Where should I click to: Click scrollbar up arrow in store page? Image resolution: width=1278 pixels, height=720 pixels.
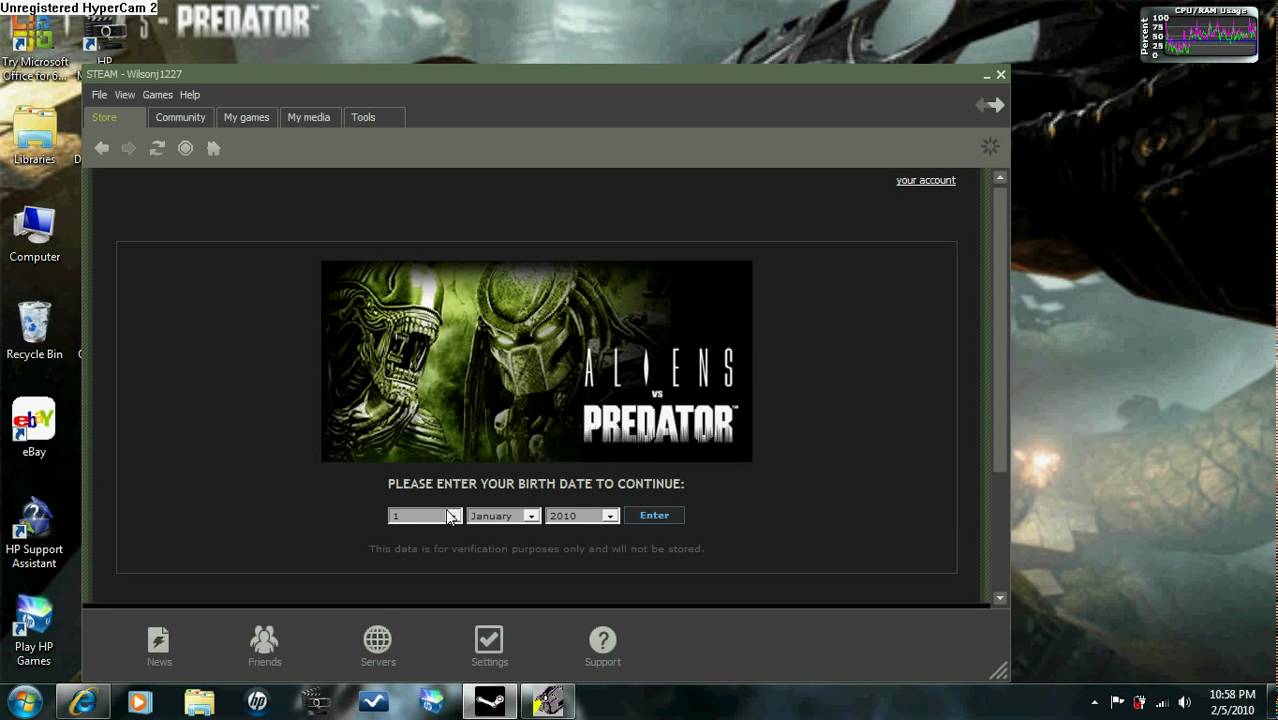(x=1000, y=178)
